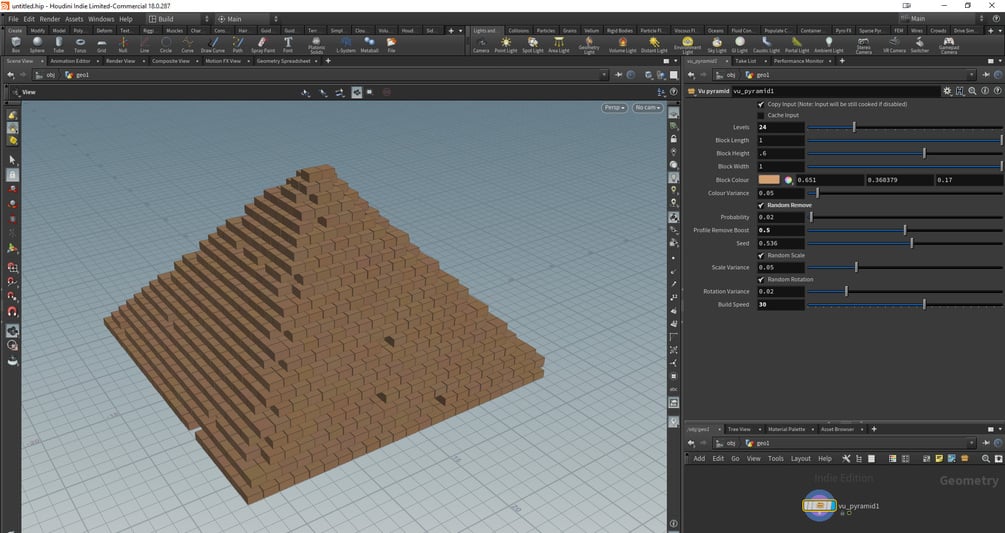Click the Metaball shelf tool
This screenshot has height=533, width=1005.
pyautogui.click(x=369, y=44)
